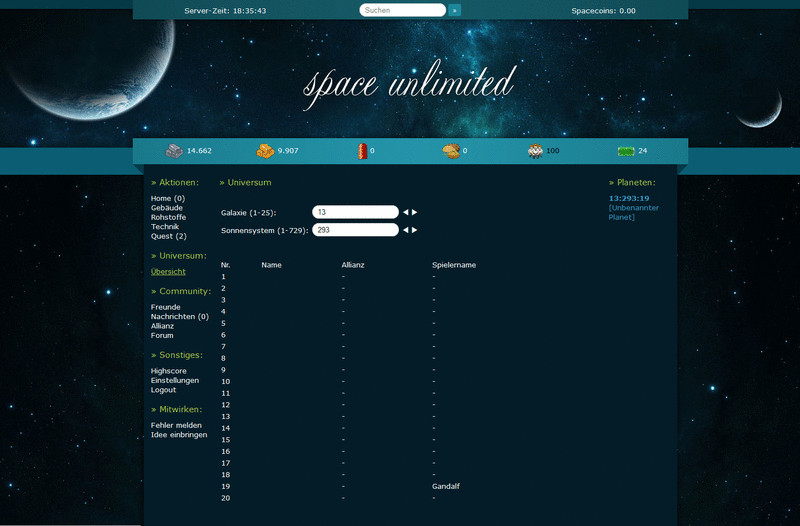Click the Spacecoins: 0.00 balance
Viewport: 800px width, 526px height.
click(604, 11)
